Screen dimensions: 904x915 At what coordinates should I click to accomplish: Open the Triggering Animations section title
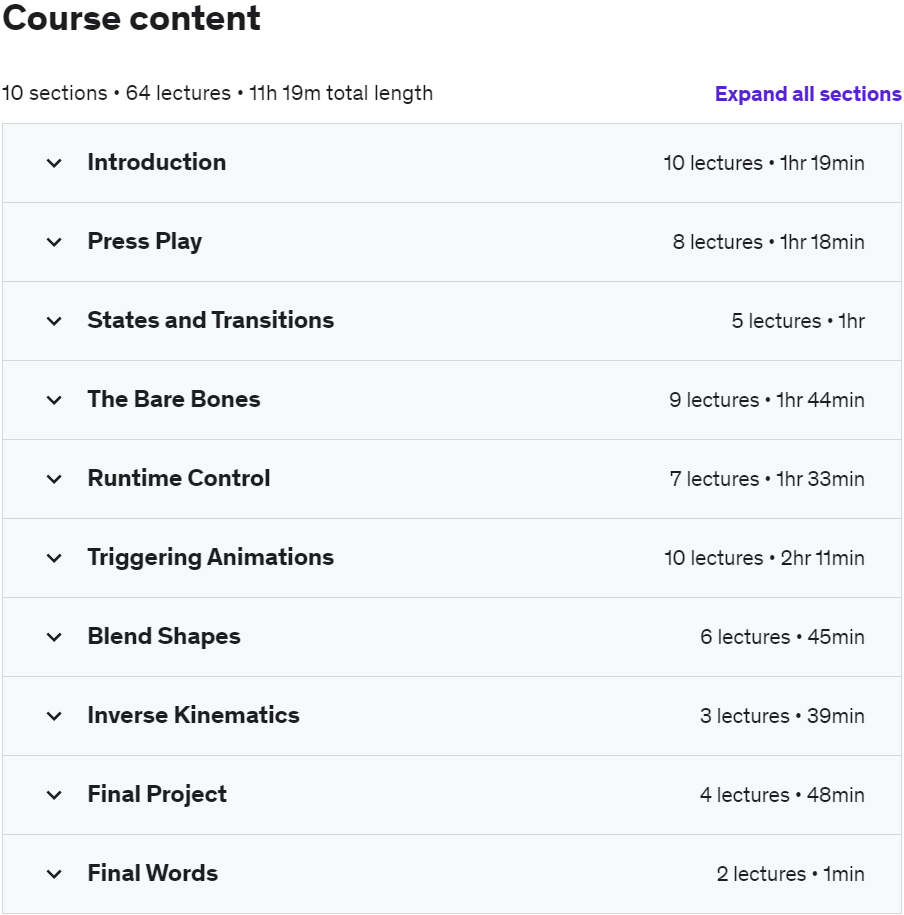210,557
